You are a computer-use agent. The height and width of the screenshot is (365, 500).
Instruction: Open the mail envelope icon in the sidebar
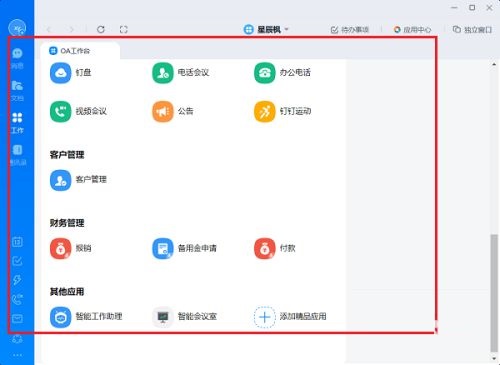(x=17, y=319)
